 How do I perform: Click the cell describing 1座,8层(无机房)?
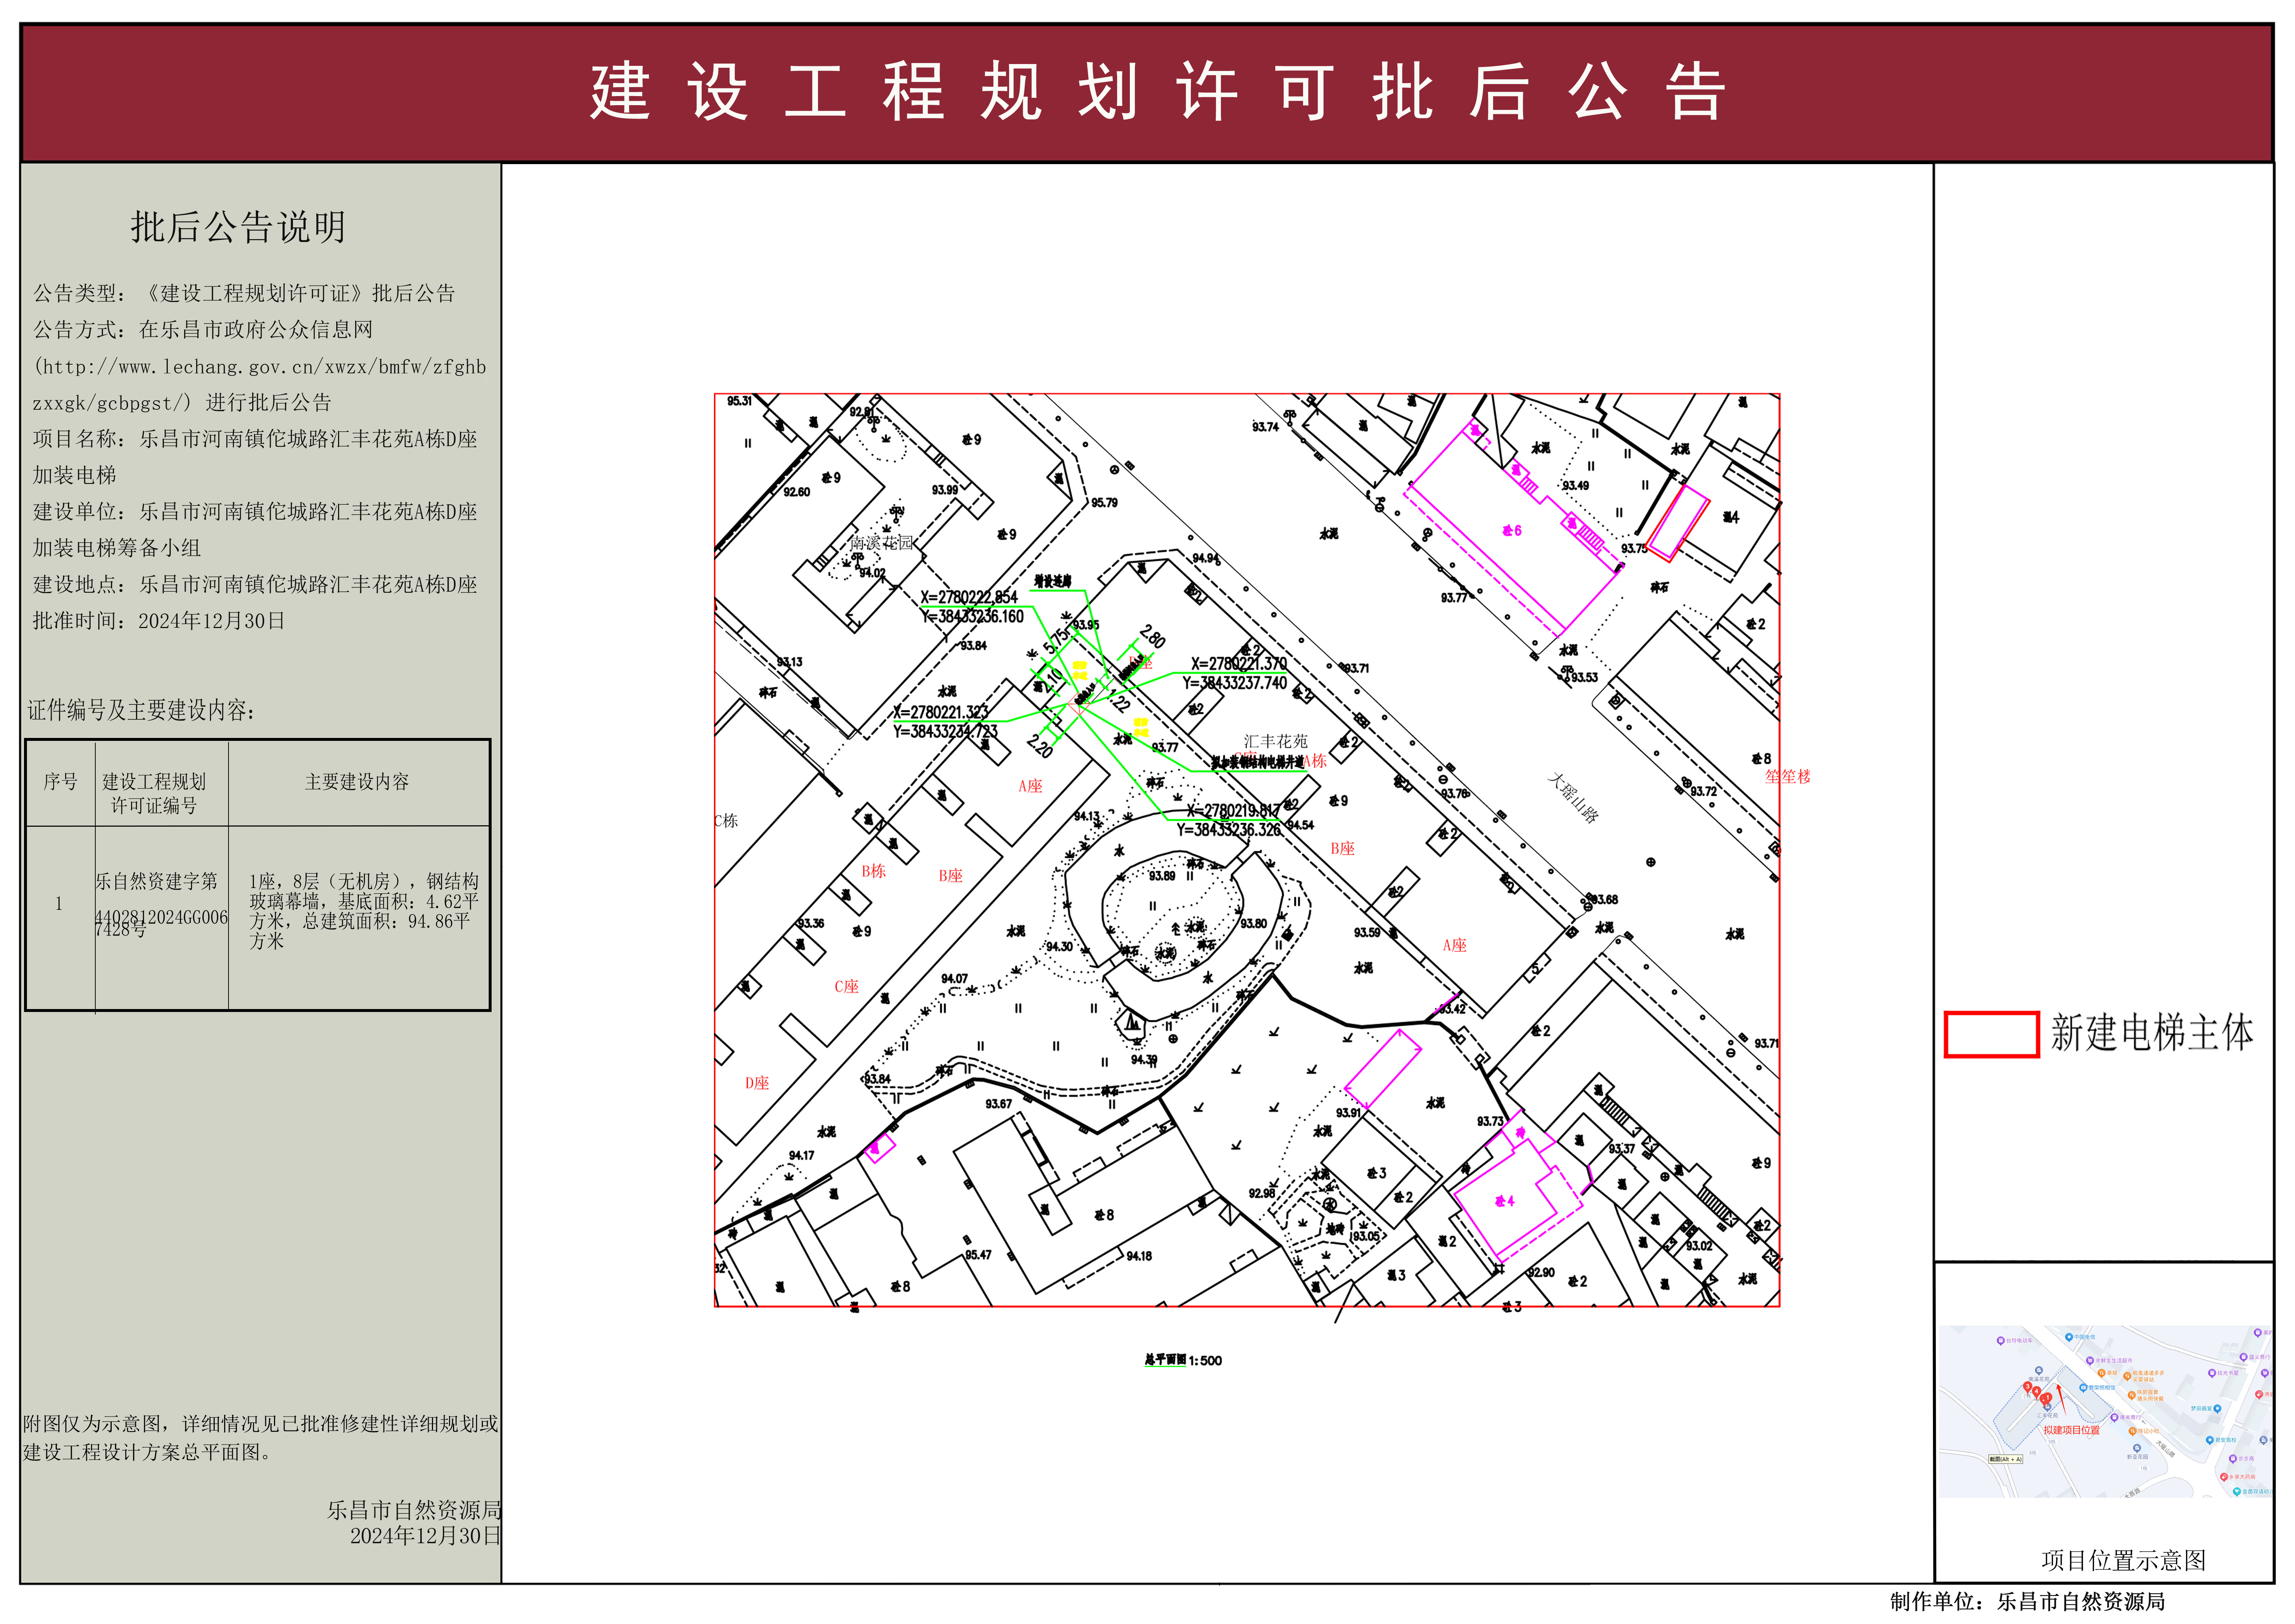(x=364, y=911)
